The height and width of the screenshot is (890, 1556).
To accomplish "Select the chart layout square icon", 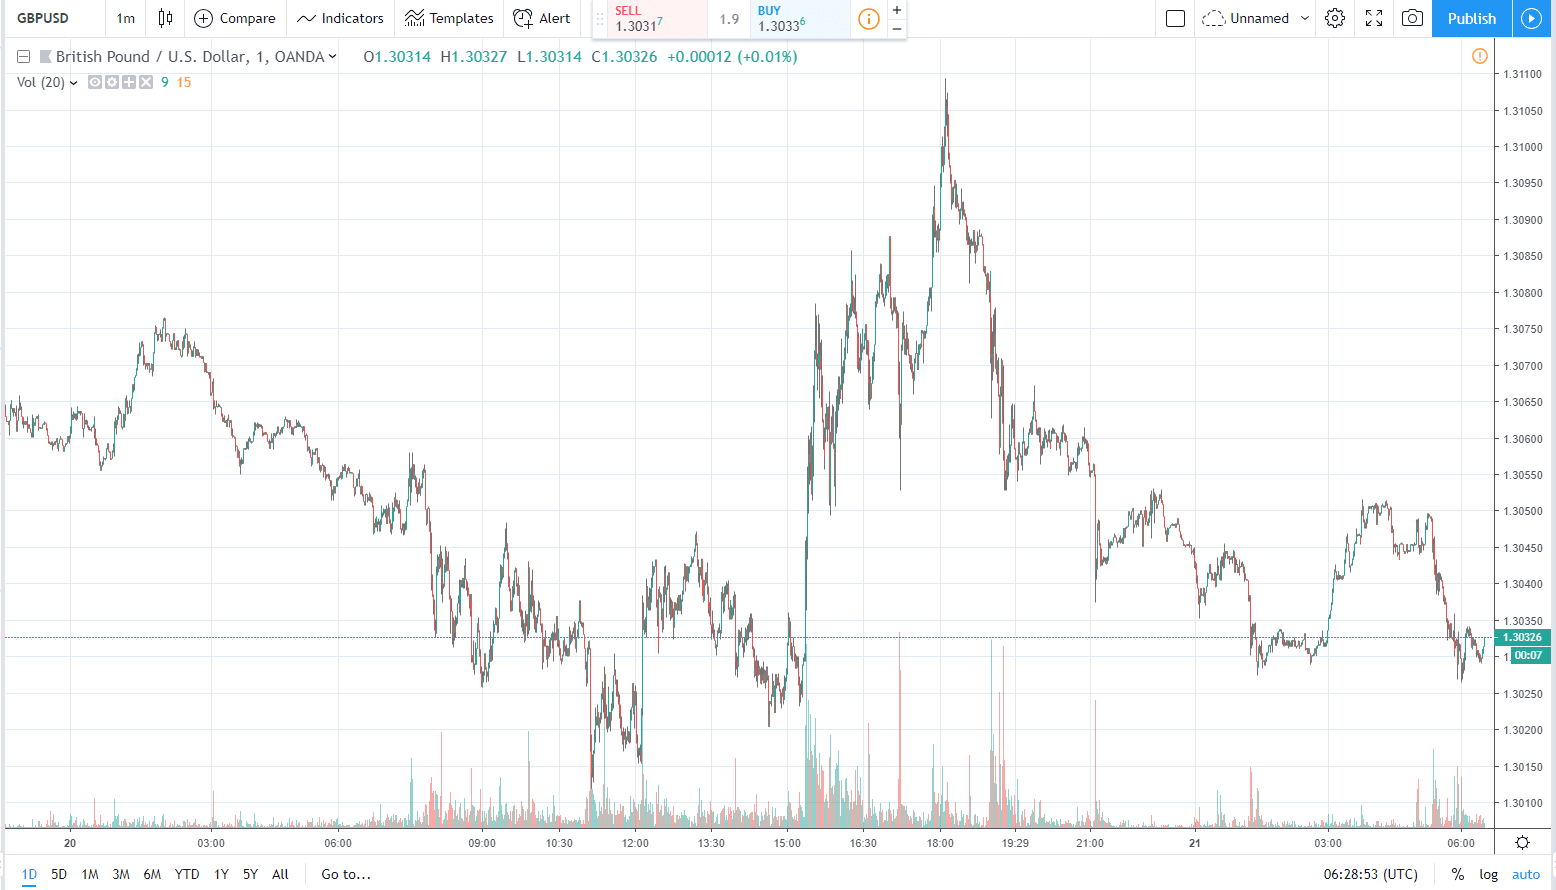I will [x=1176, y=18].
